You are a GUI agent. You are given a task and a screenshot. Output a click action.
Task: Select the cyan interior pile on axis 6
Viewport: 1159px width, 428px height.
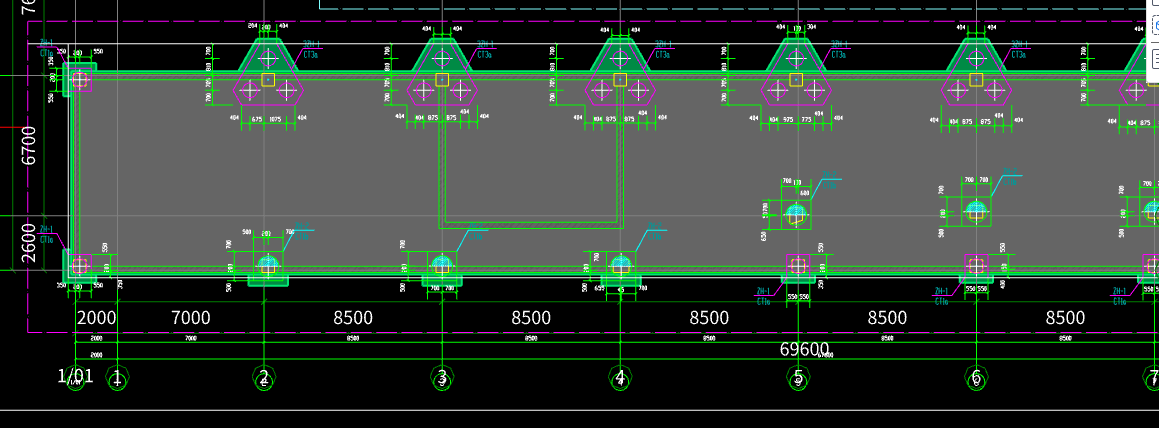click(976, 211)
